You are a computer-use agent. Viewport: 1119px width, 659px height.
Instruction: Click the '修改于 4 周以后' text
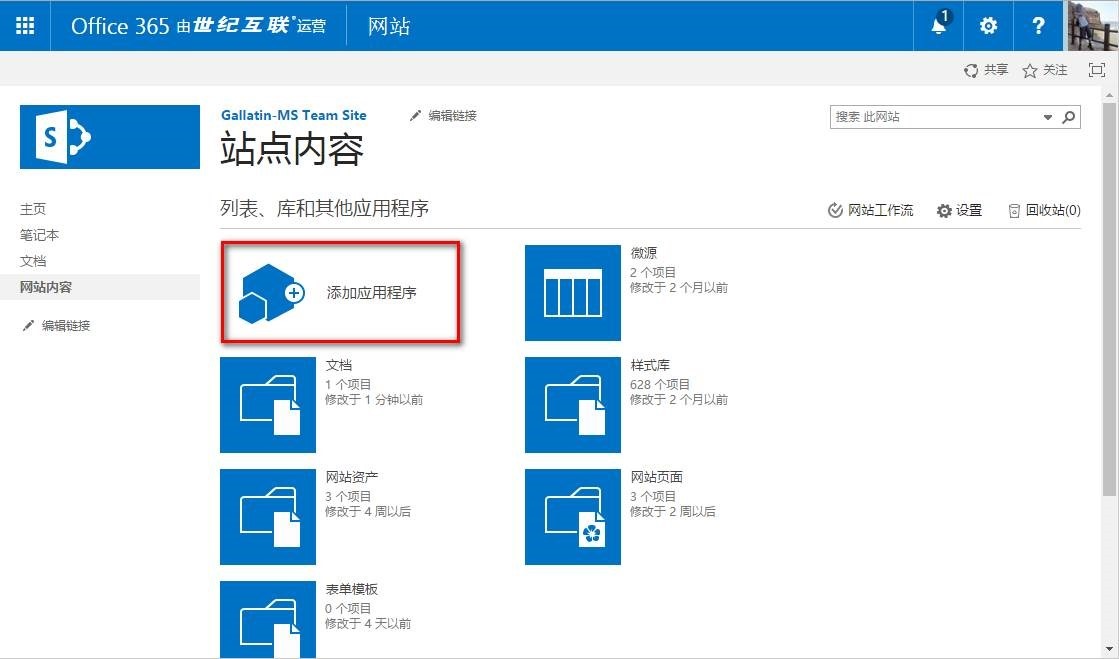[x=368, y=512]
